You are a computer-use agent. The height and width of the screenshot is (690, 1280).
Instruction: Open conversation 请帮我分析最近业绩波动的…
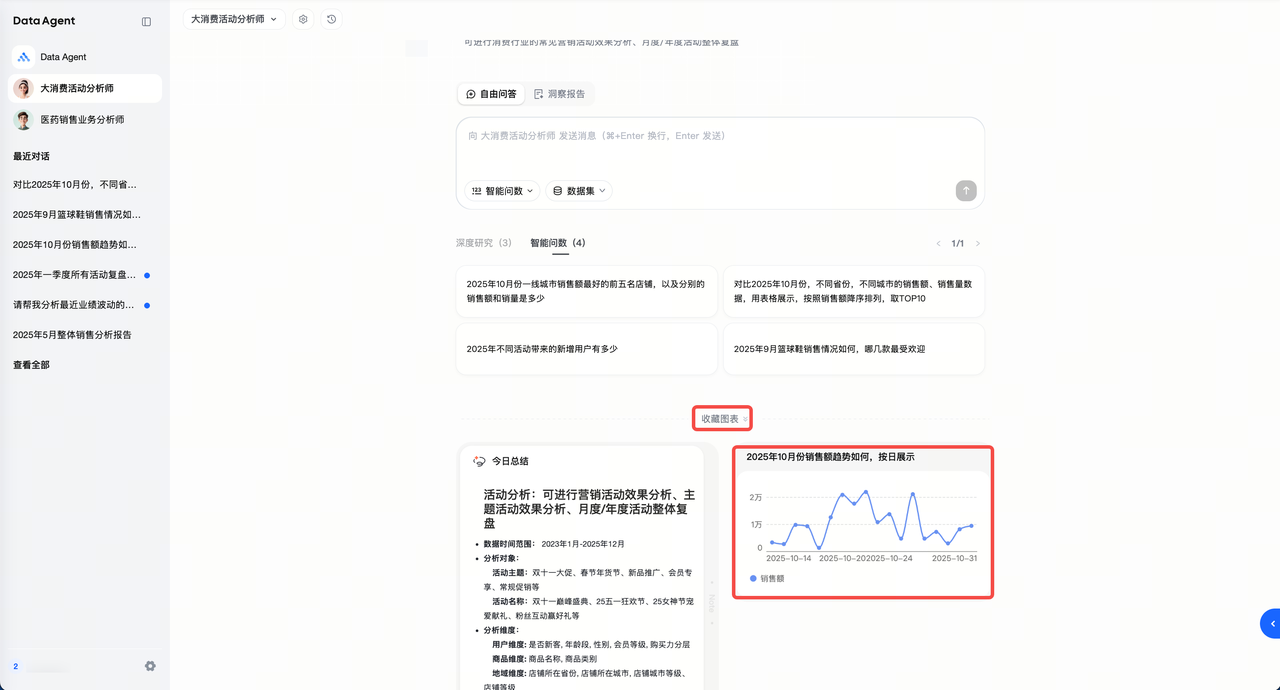coord(84,304)
